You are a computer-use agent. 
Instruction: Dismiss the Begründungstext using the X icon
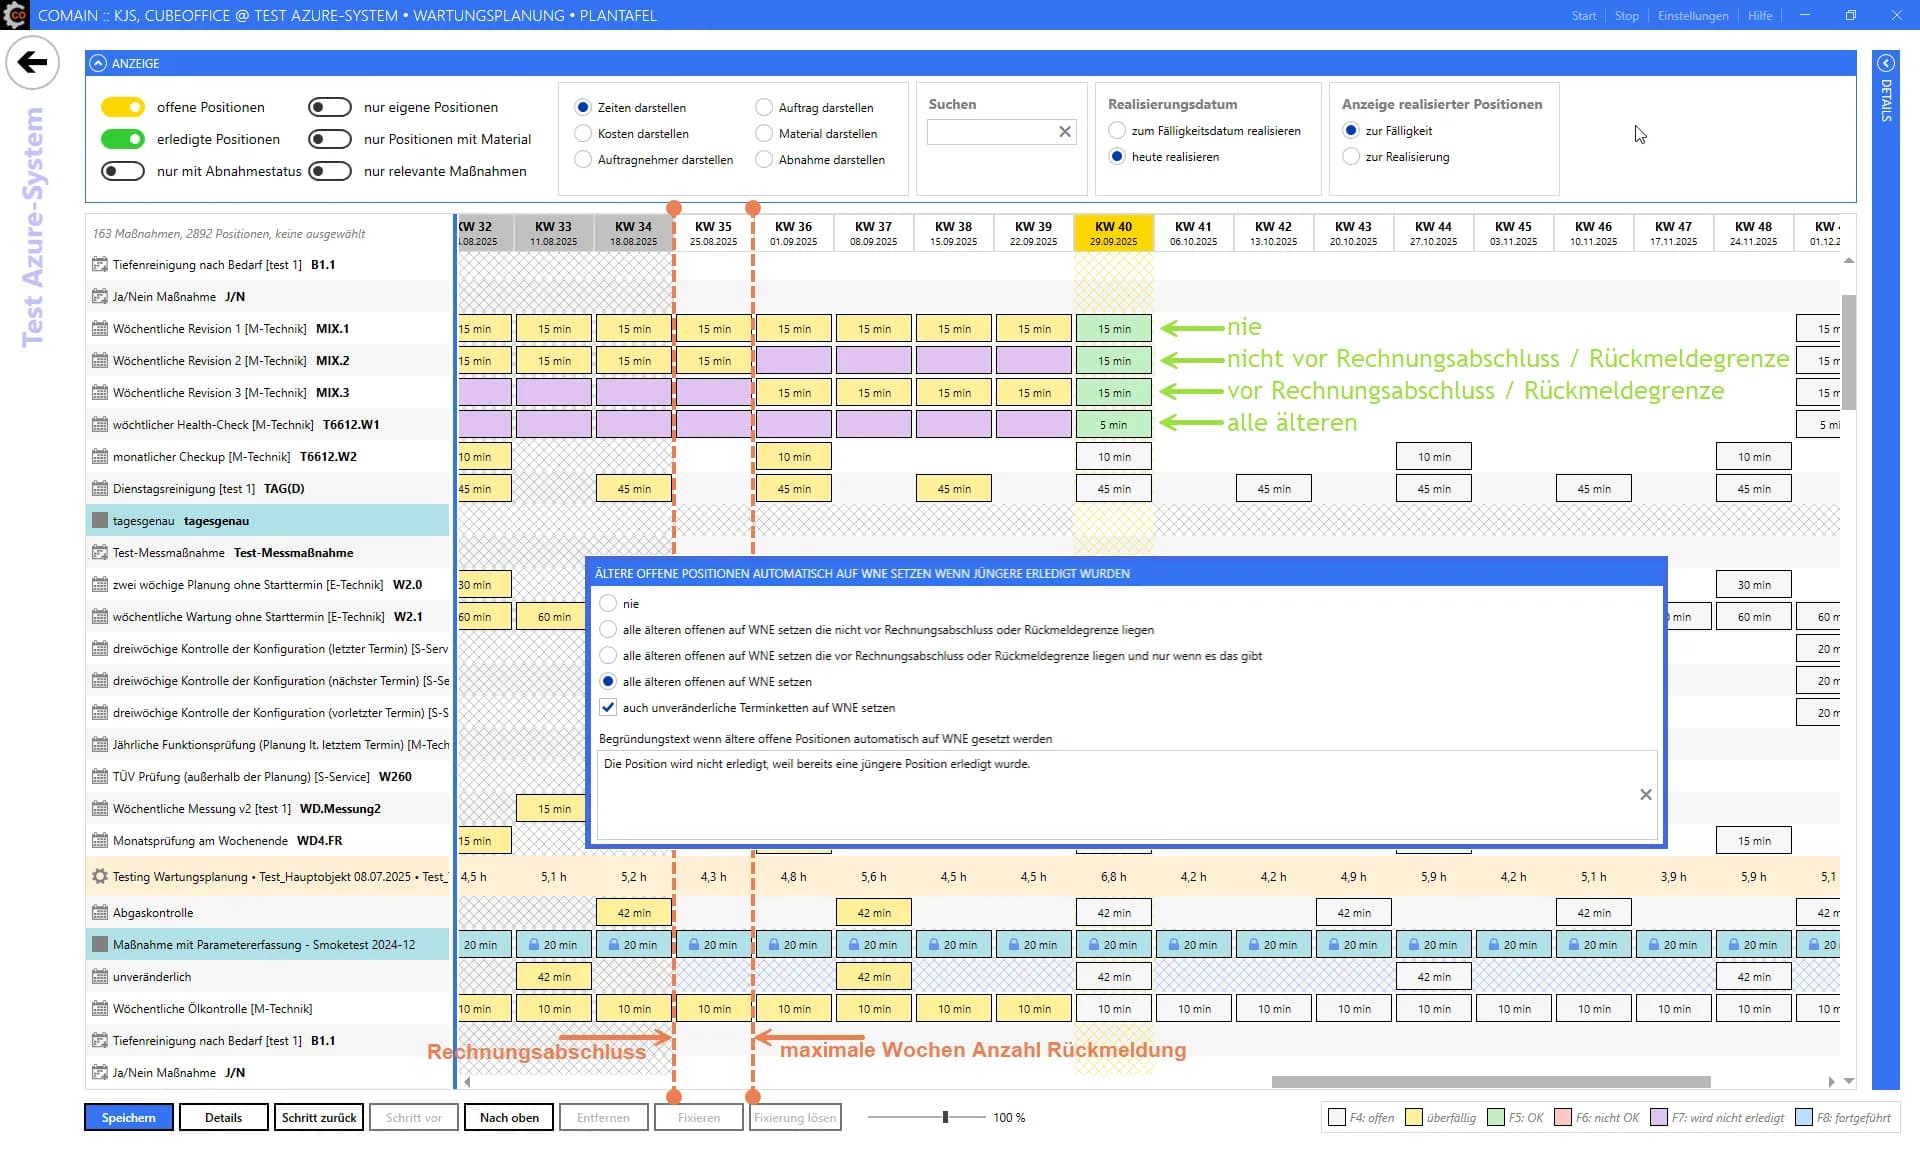click(1646, 794)
